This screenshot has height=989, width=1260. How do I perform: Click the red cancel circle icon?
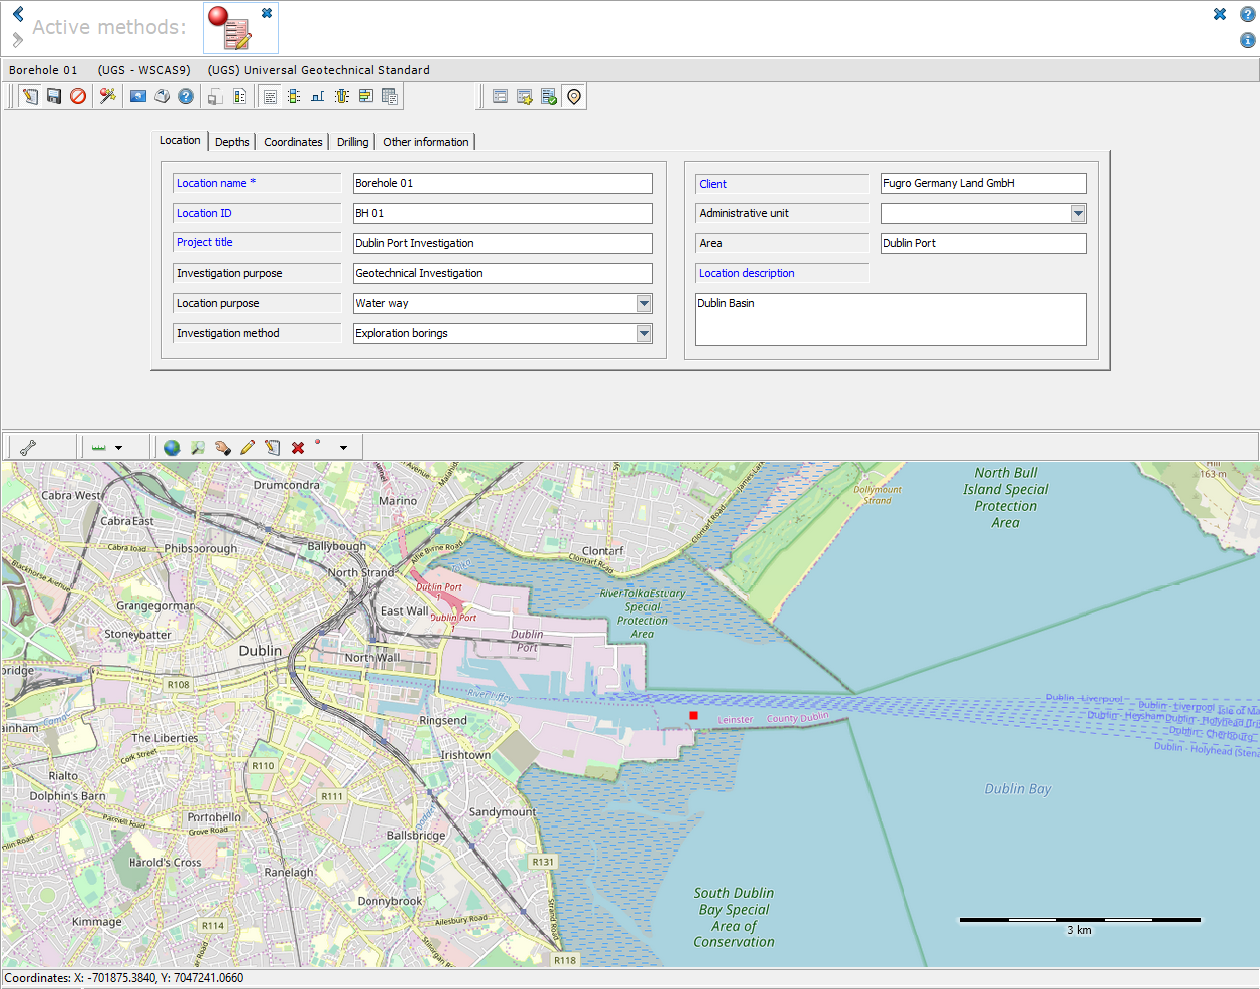click(78, 96)
